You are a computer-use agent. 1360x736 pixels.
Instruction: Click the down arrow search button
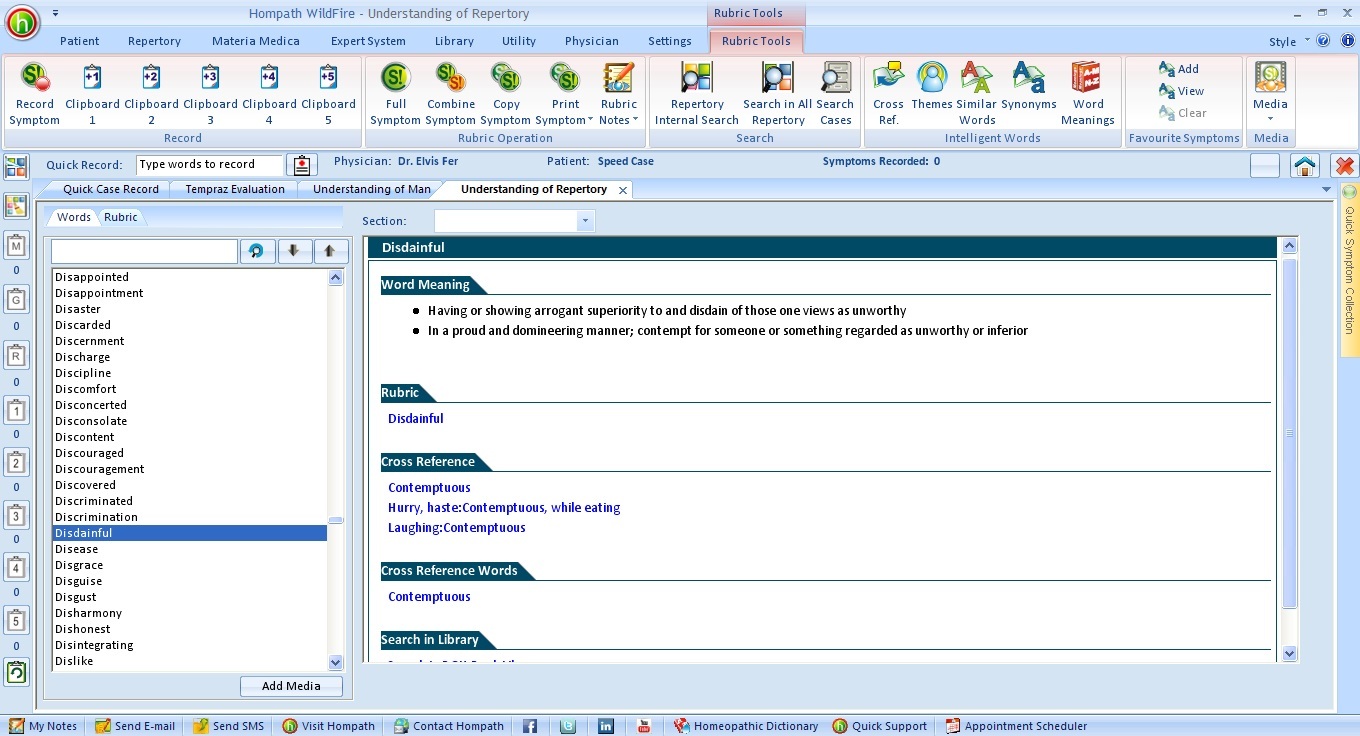click(294, 251)
